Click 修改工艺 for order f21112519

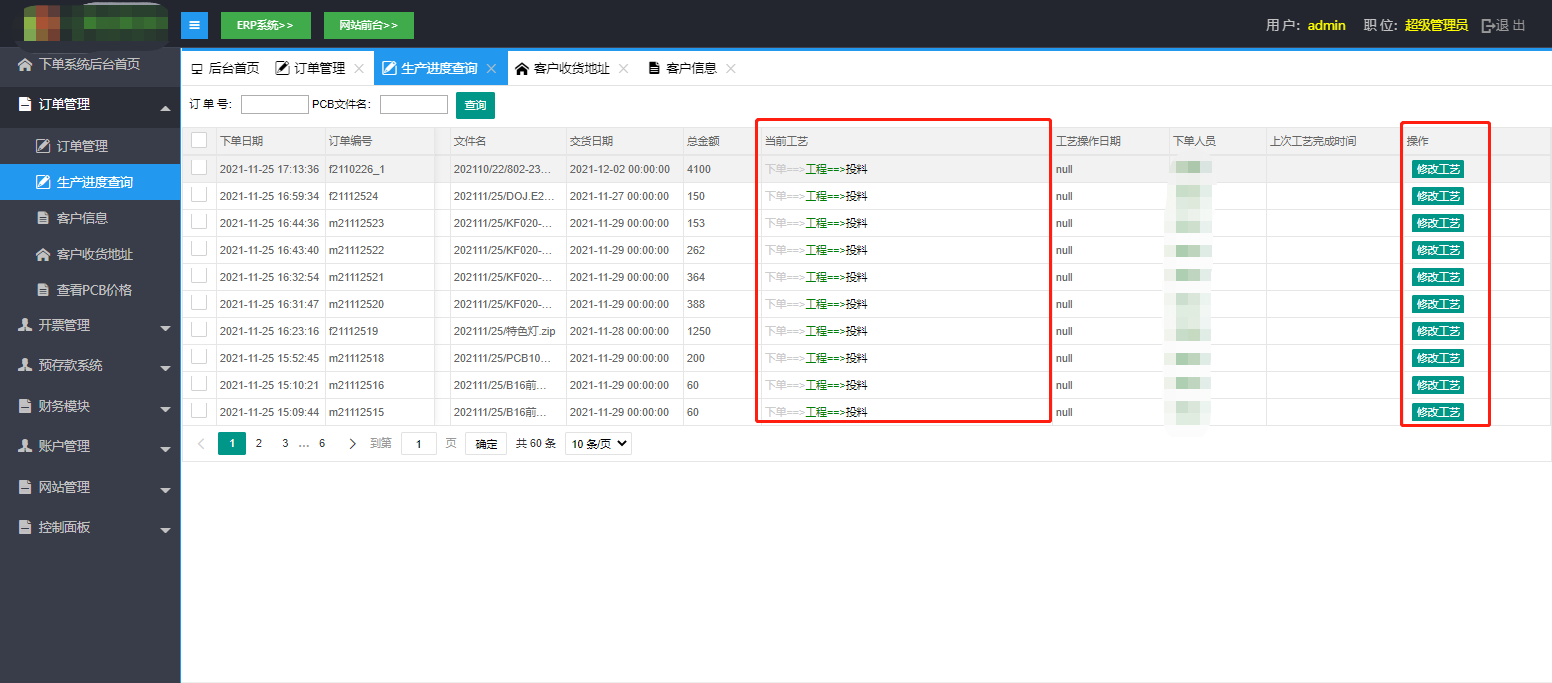pos(1437,331)
